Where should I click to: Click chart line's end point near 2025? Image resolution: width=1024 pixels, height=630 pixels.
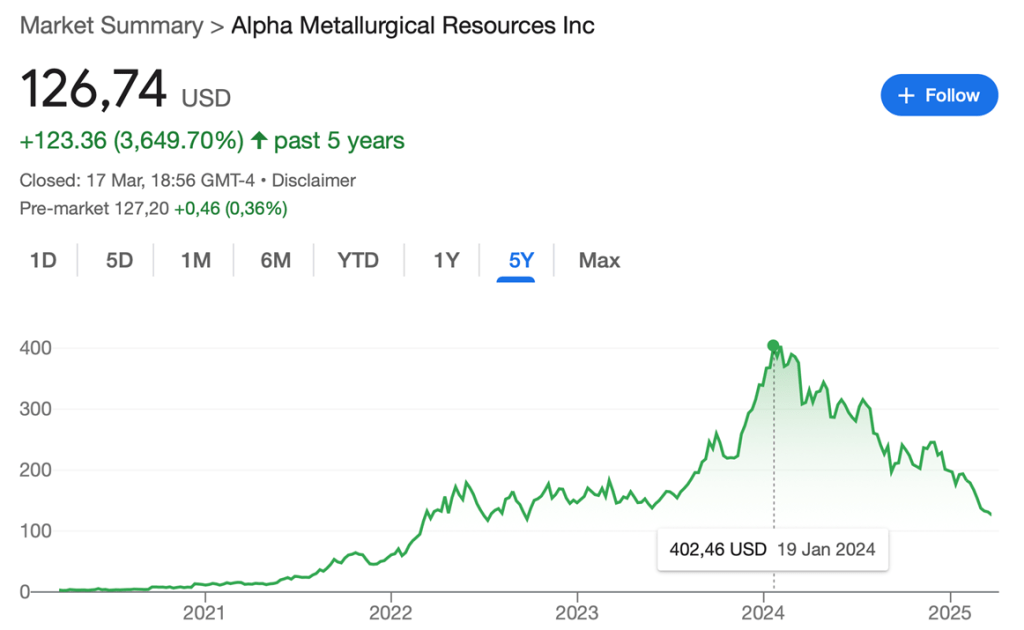click(990, 514)
